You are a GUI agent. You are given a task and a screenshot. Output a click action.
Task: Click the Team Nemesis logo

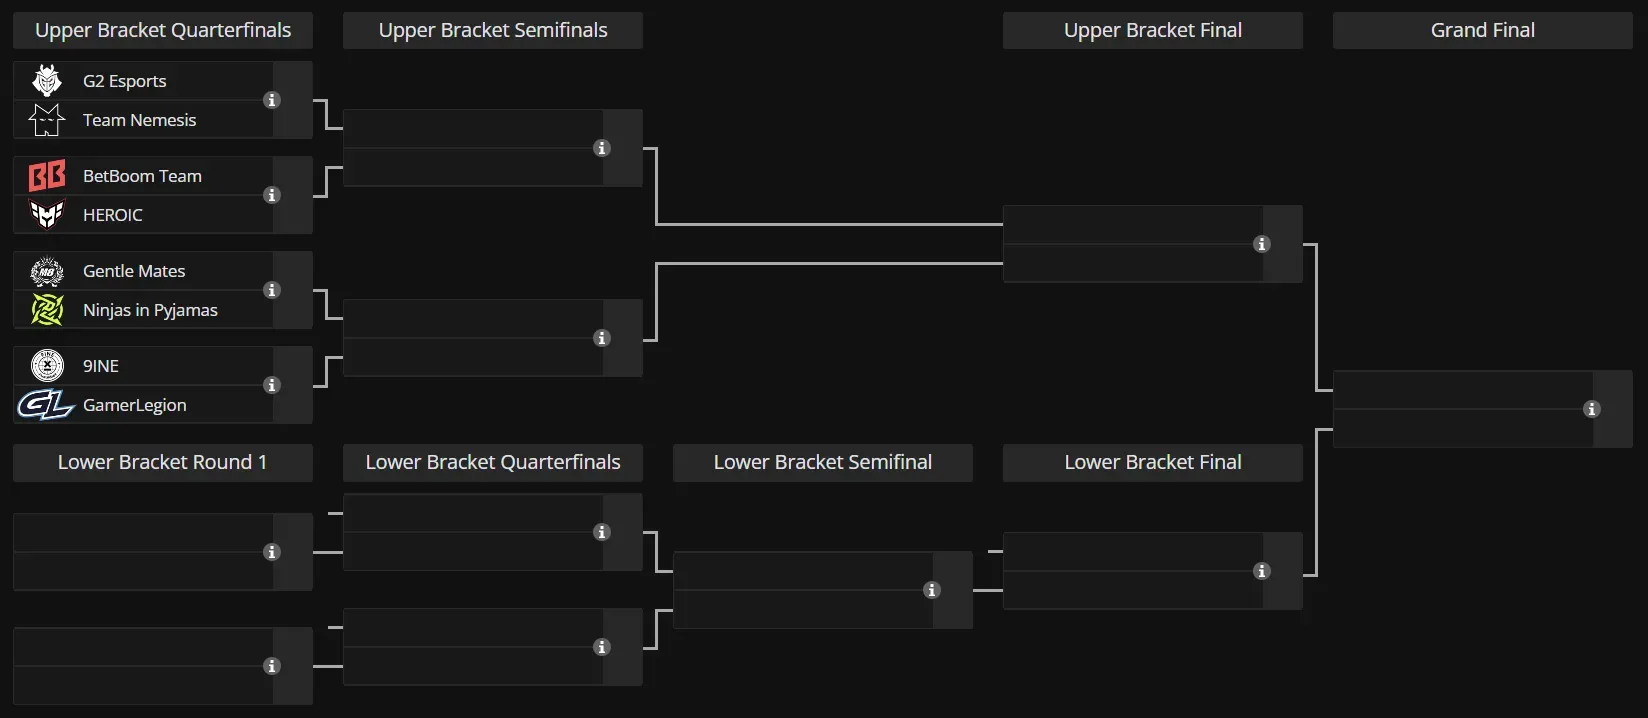pyautogui.click(x=46, y=119)
